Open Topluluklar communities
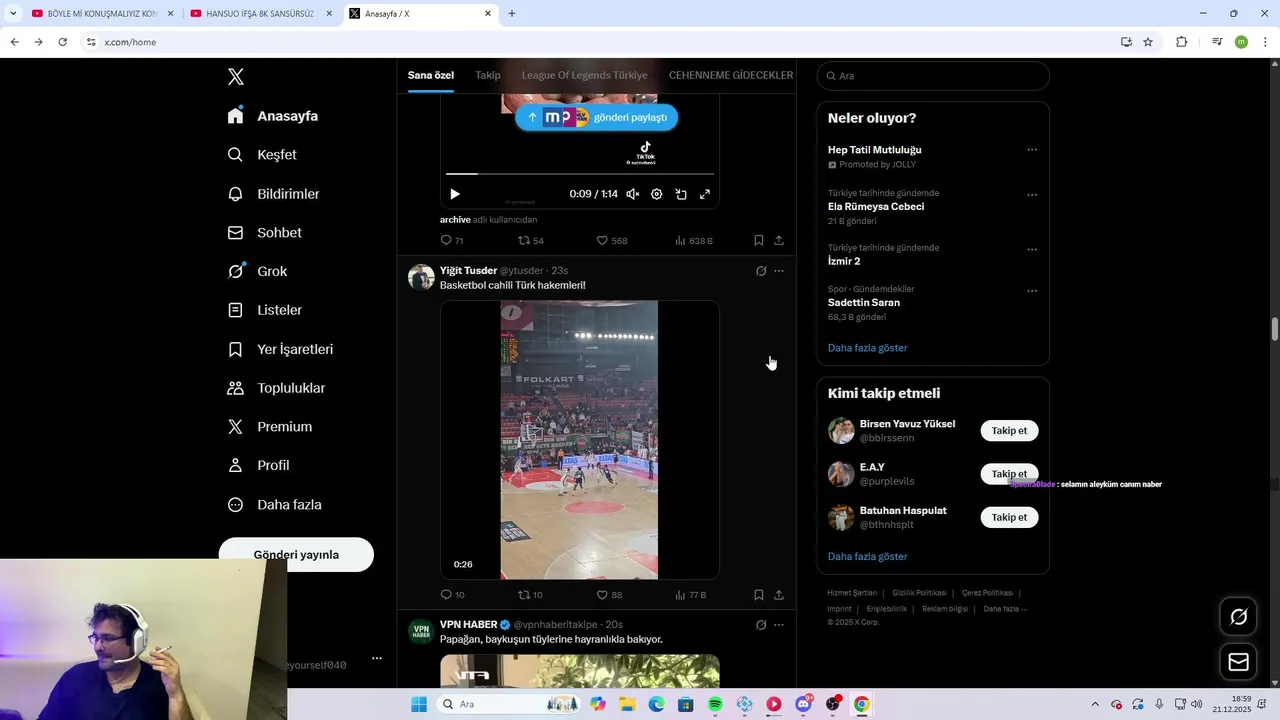Image resolution: width=1280 pixels, height=720 pixels. 276,388
